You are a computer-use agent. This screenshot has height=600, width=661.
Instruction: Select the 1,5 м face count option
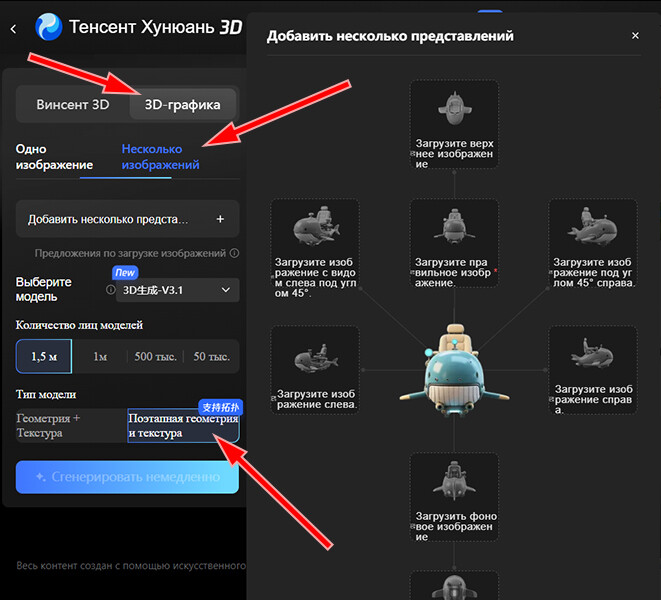pos(45,357)
